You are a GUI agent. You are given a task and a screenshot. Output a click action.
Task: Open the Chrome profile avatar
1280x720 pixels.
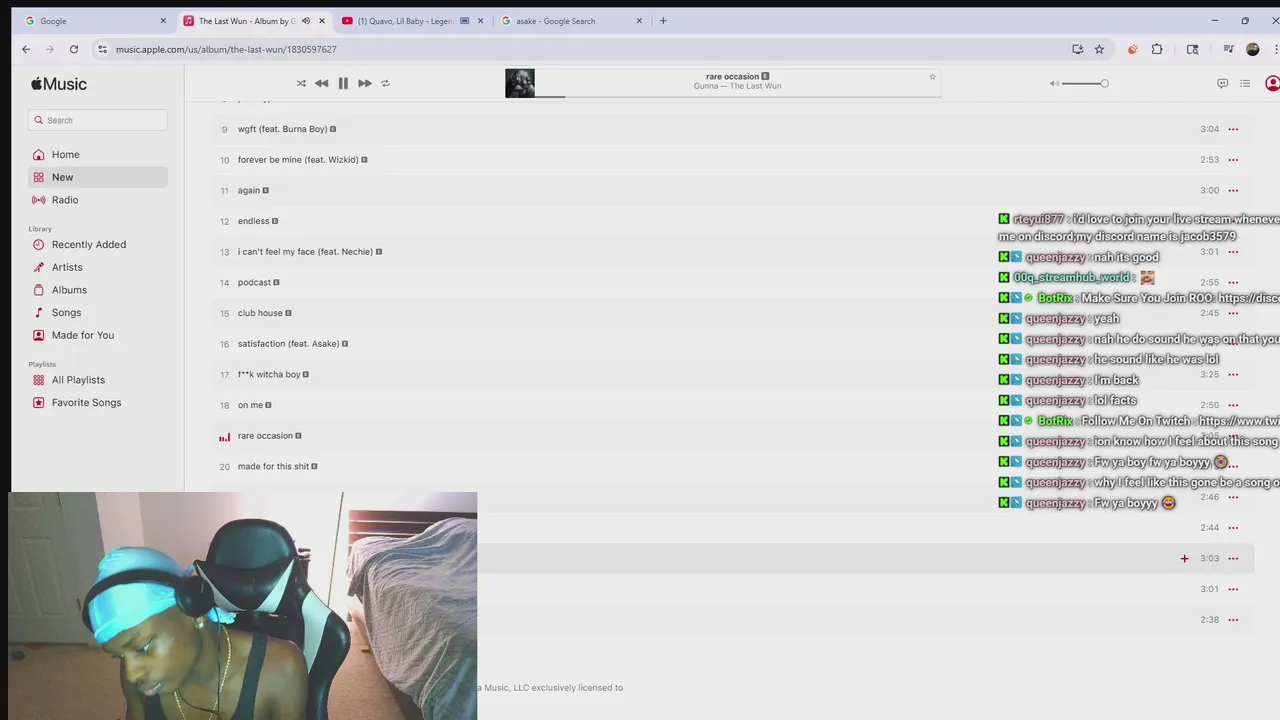tap(1252, 49)
